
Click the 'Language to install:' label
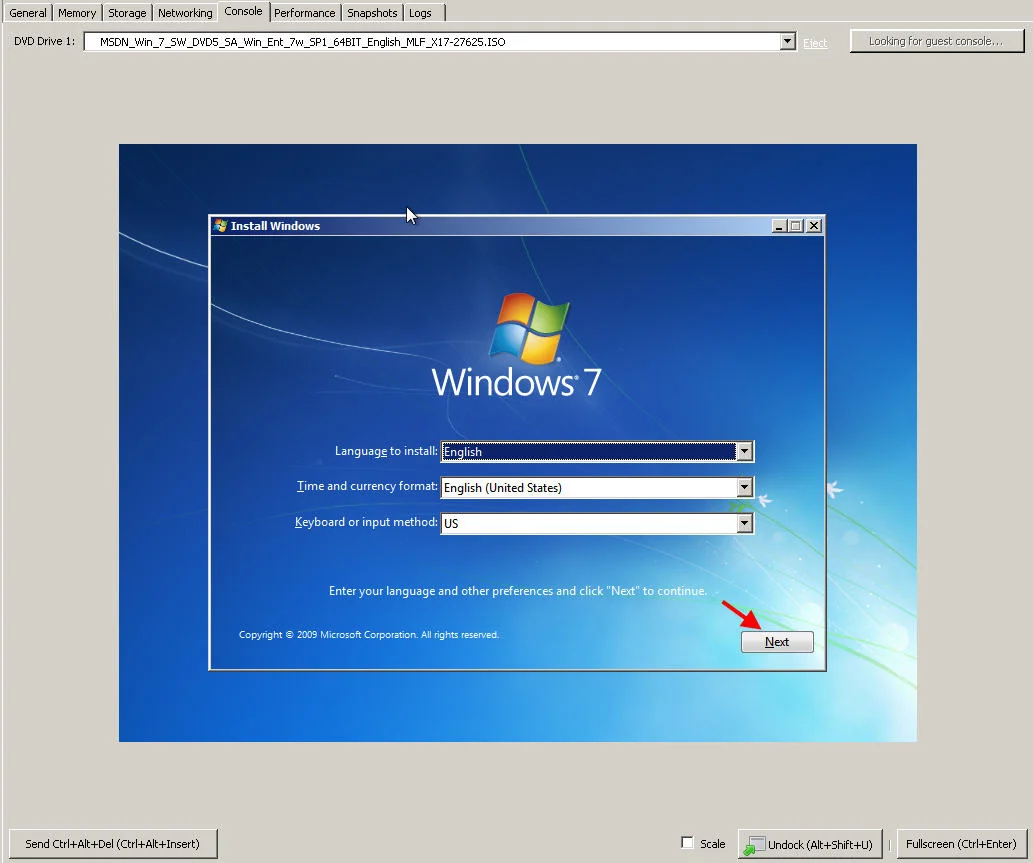[x=386, y=451]
